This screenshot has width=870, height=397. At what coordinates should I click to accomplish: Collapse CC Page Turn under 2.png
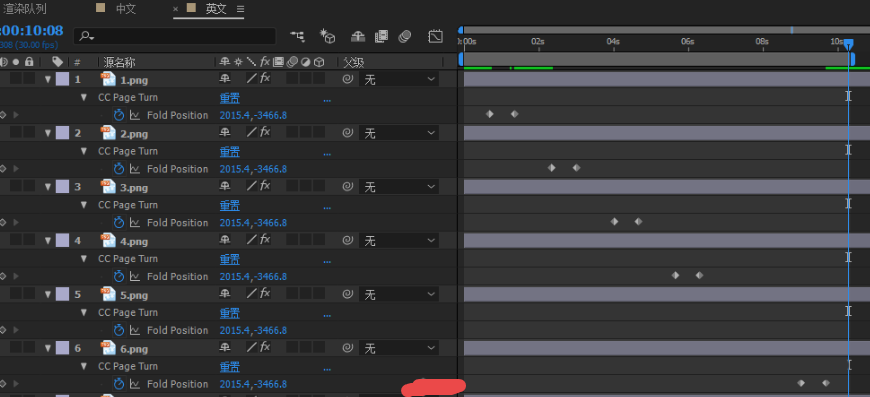84,151
